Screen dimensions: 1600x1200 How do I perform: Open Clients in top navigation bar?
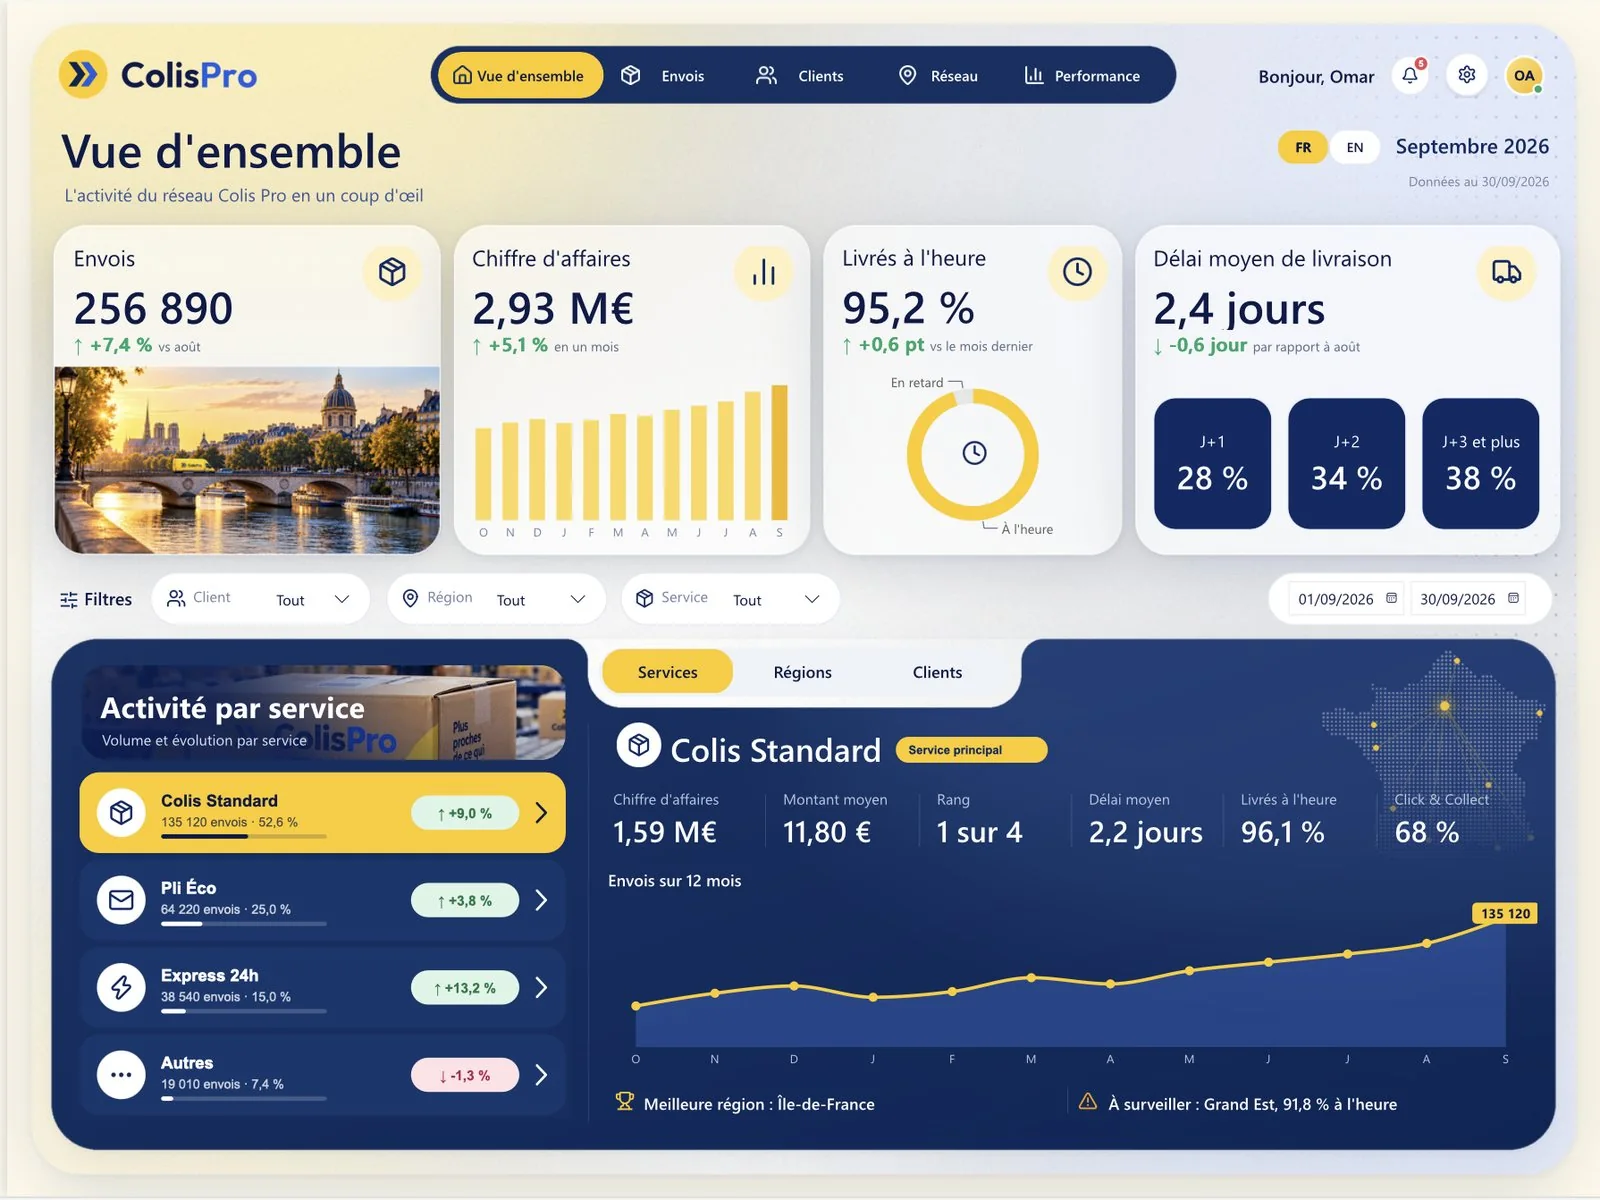(800, 76)
